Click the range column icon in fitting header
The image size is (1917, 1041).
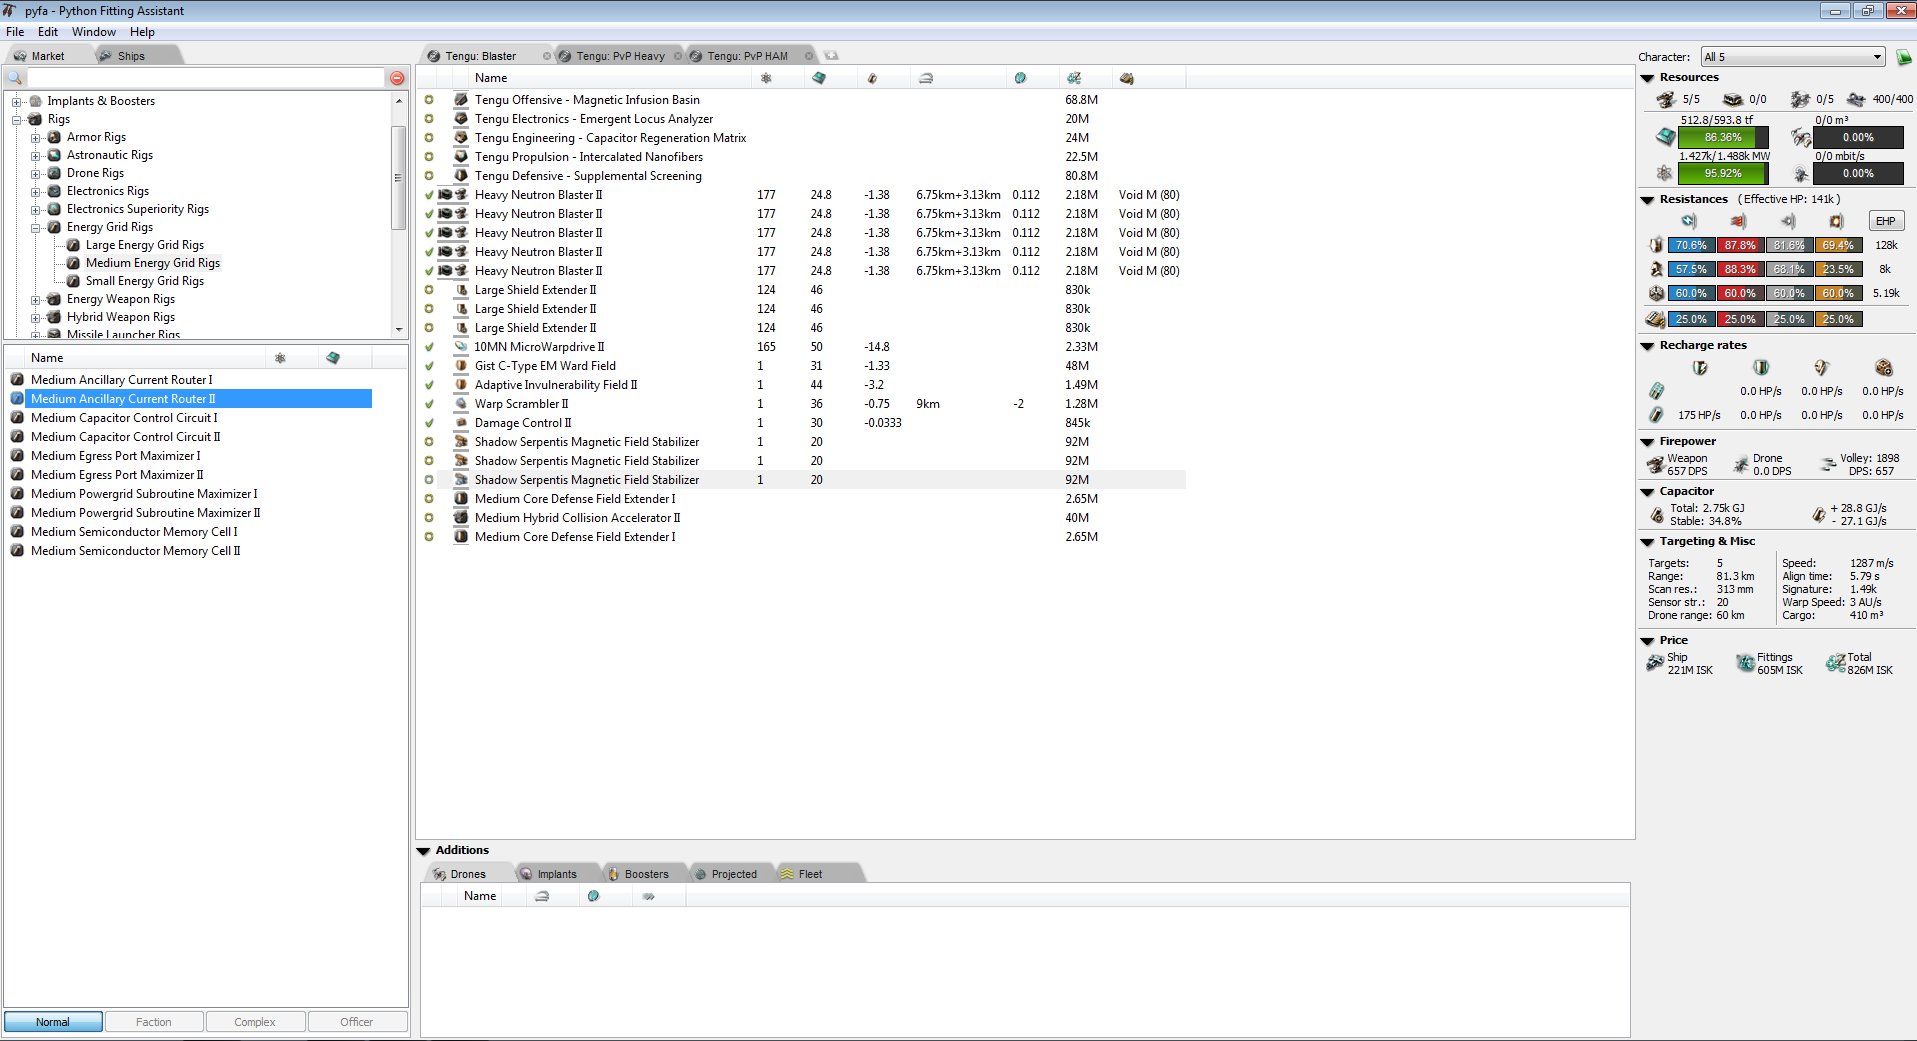[926, 78]
